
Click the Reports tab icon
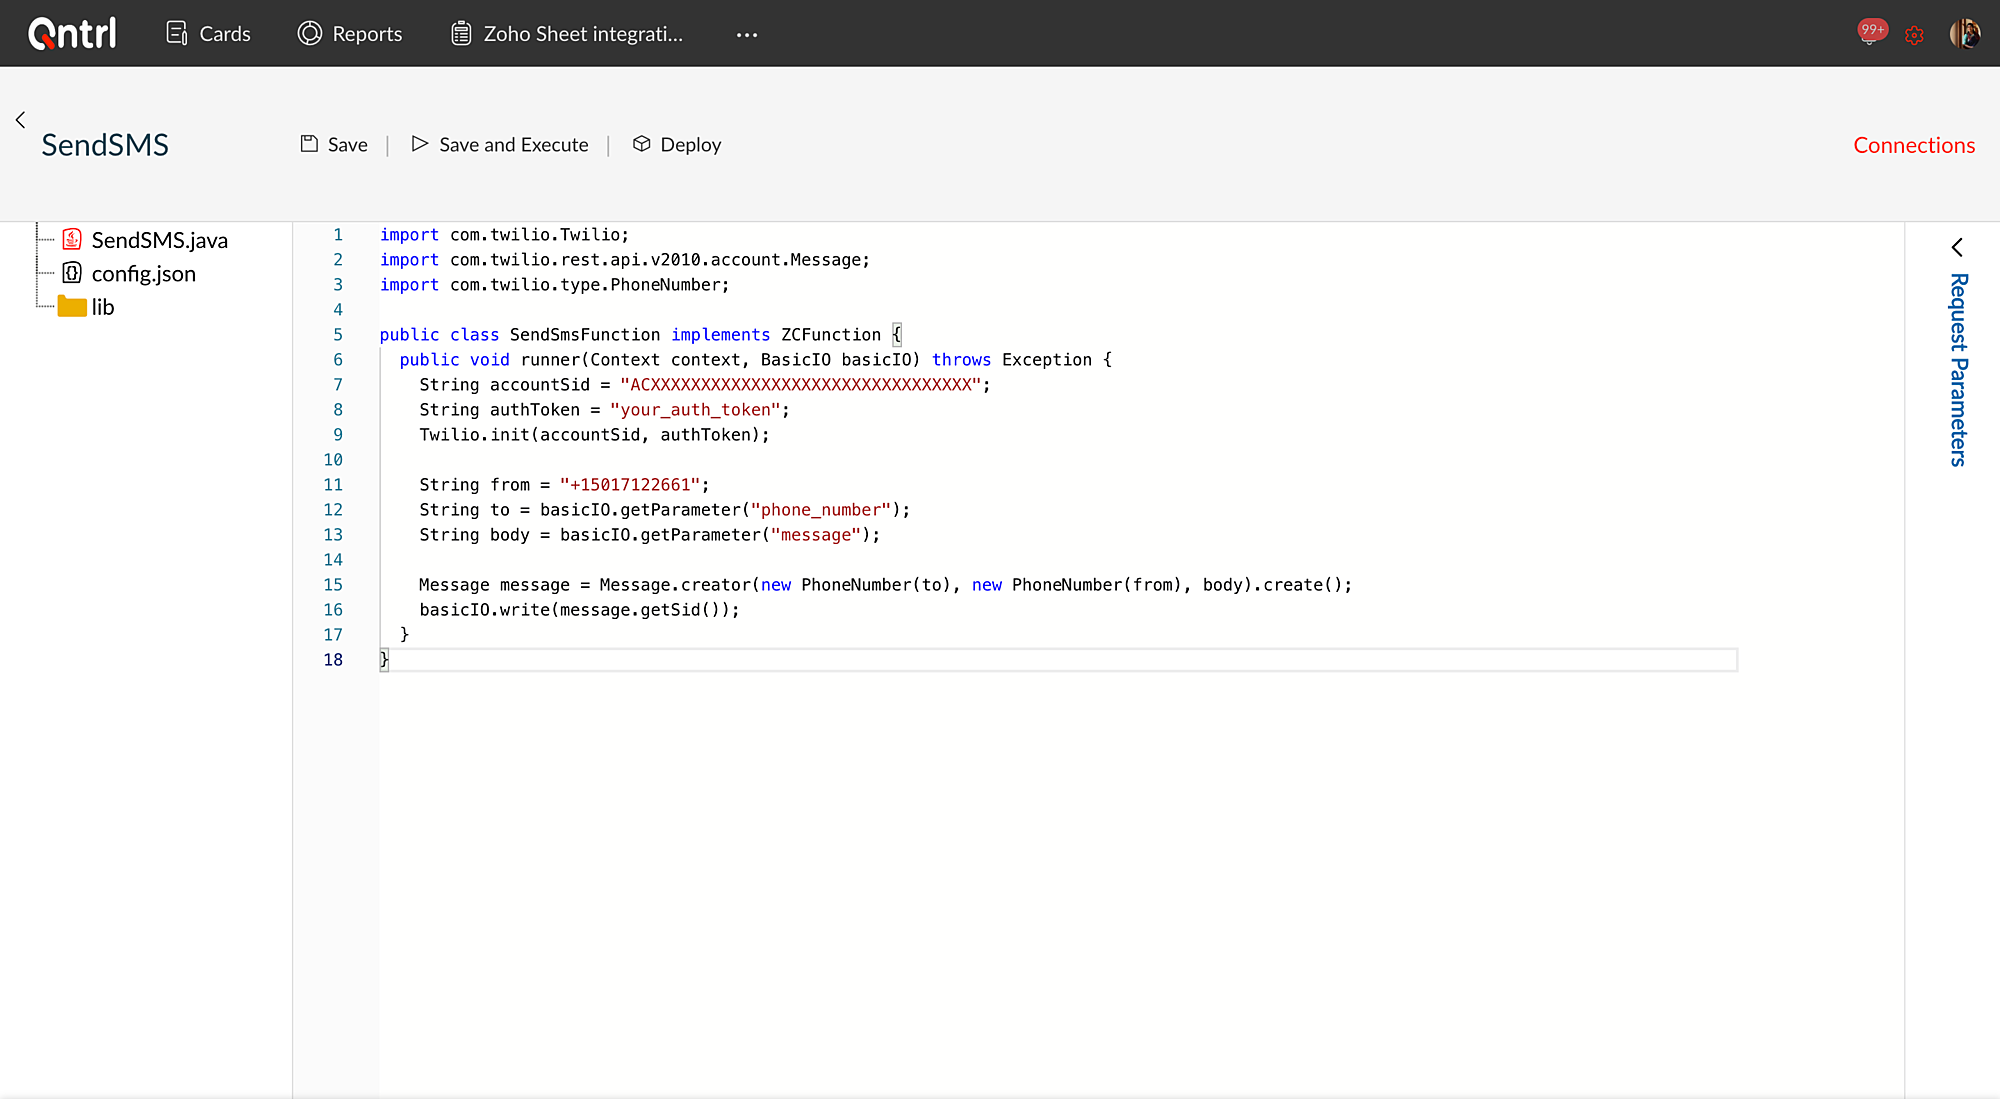tap(310, 34)
